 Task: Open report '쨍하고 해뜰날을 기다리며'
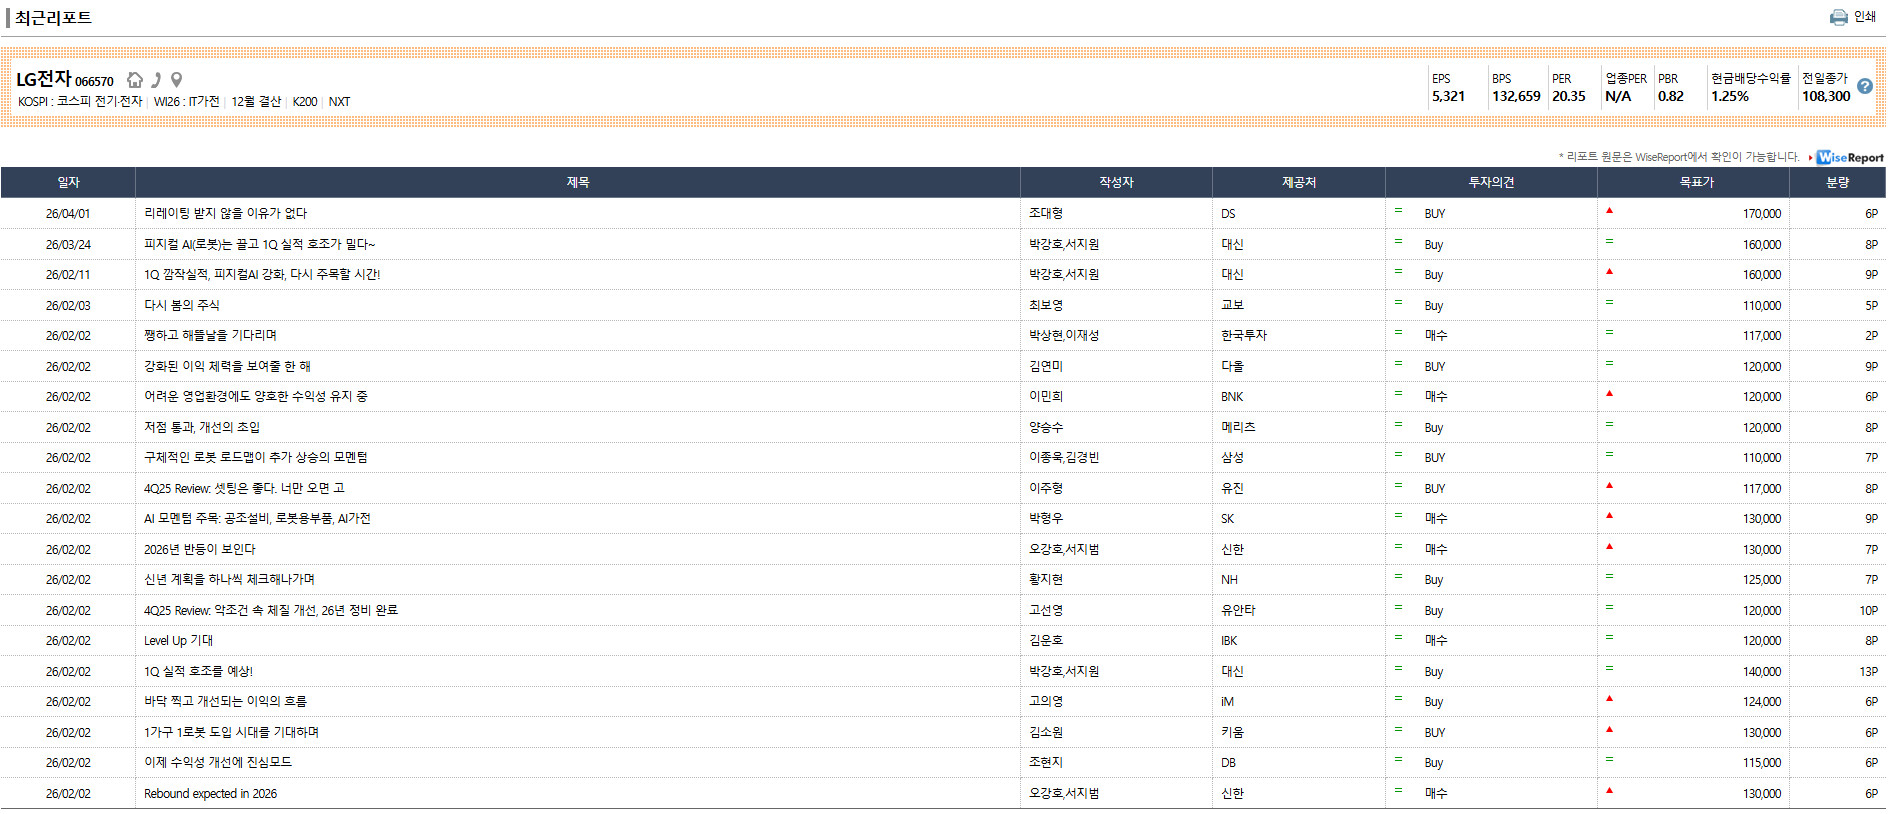point(210,335)
